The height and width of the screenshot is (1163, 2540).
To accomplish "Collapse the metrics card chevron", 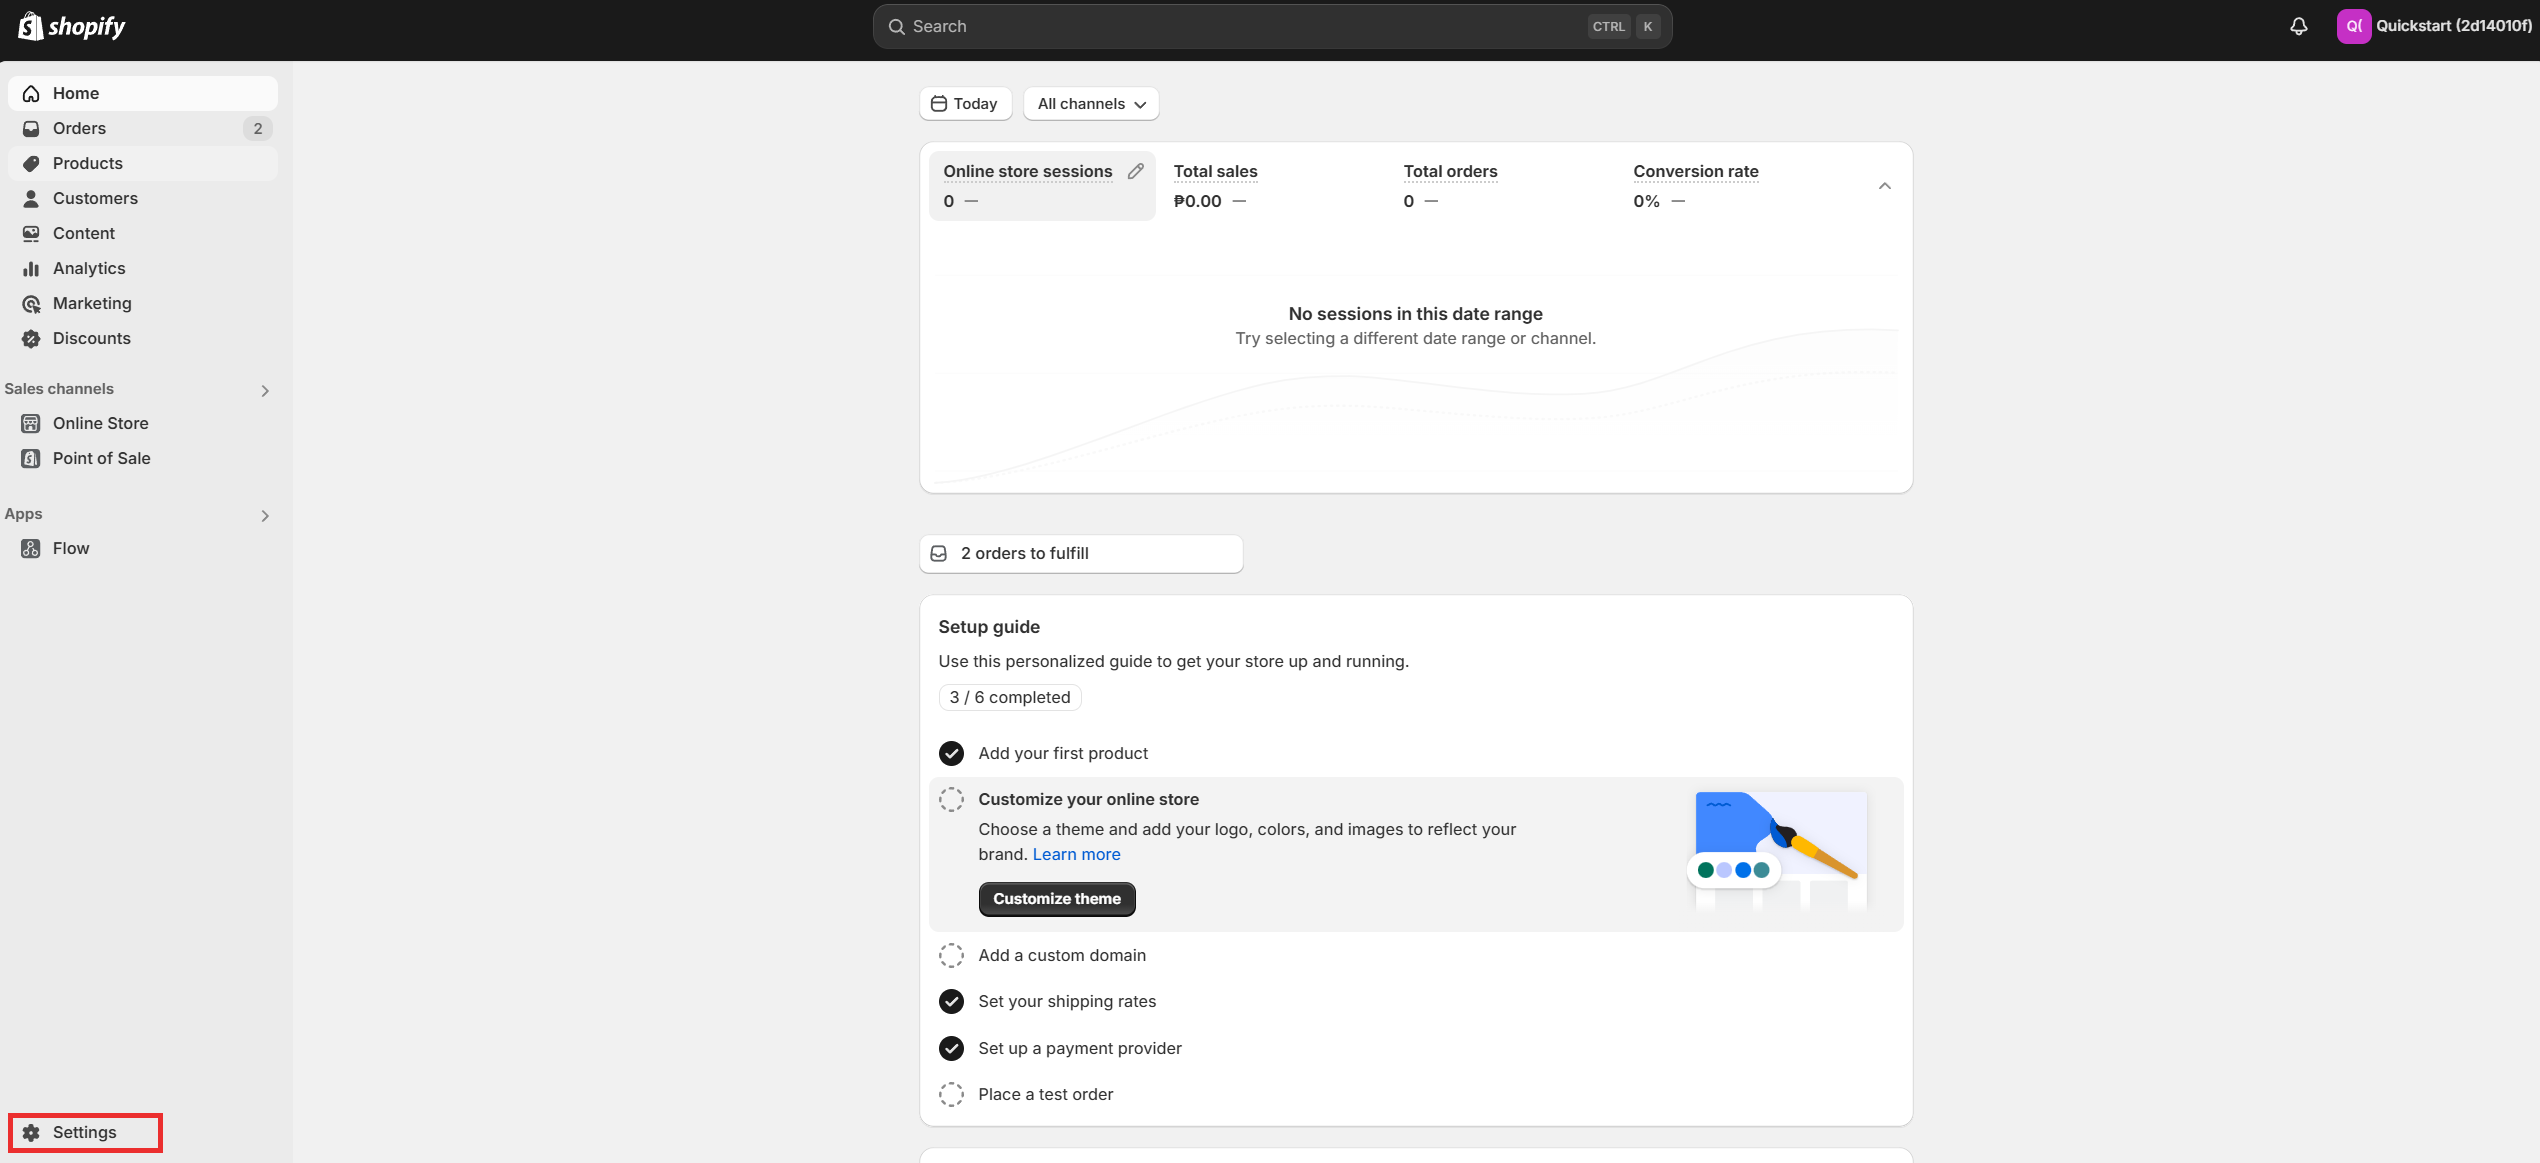I will pyautogui.click(x=1884, y=186).
